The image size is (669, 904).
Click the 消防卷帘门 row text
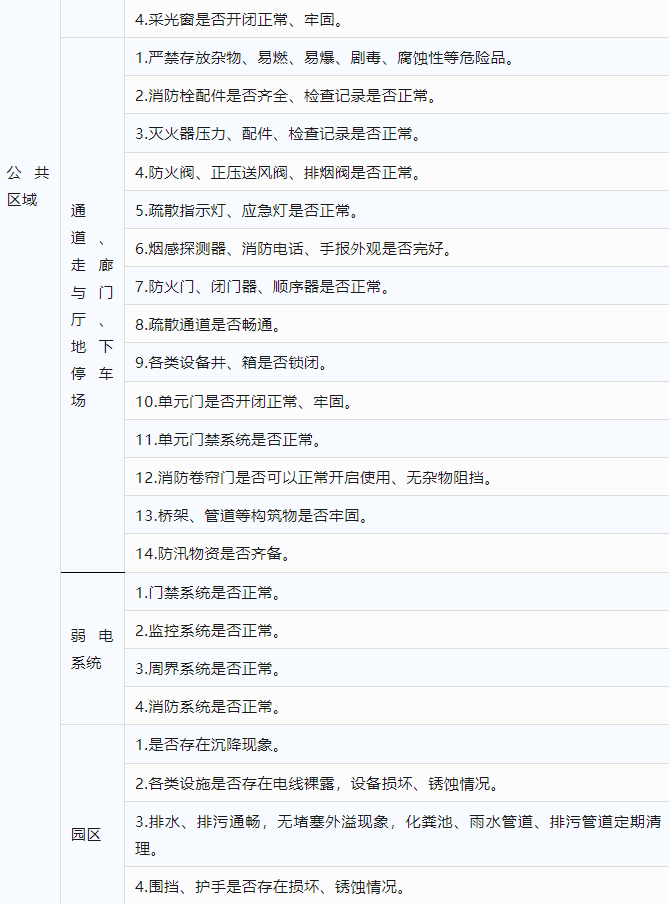click(x=313, y=477)
